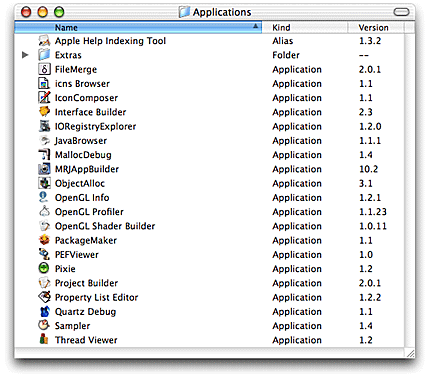428x377 pixels.
Task: Select the "ObjectAlloc" name text
Action: coord(80,183)
